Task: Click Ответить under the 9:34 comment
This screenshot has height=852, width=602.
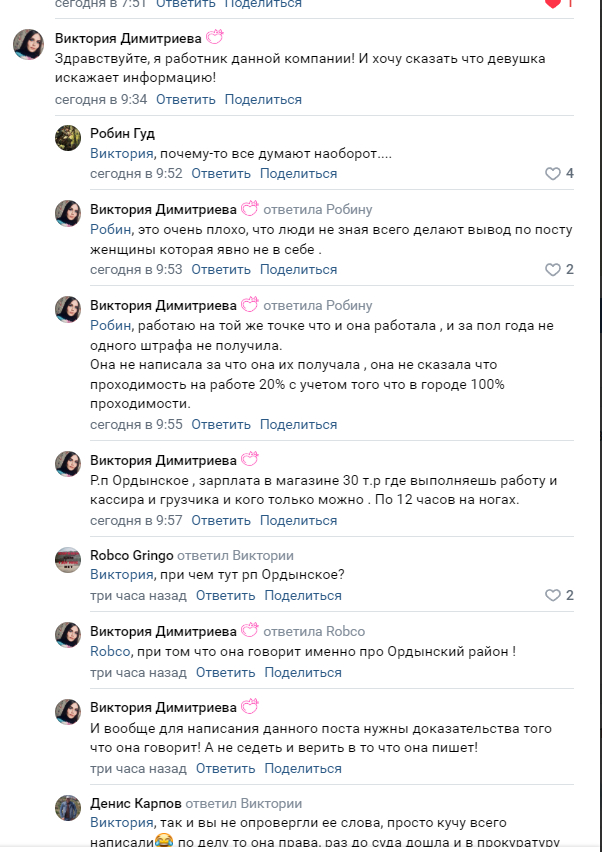Action: point(186,99)
